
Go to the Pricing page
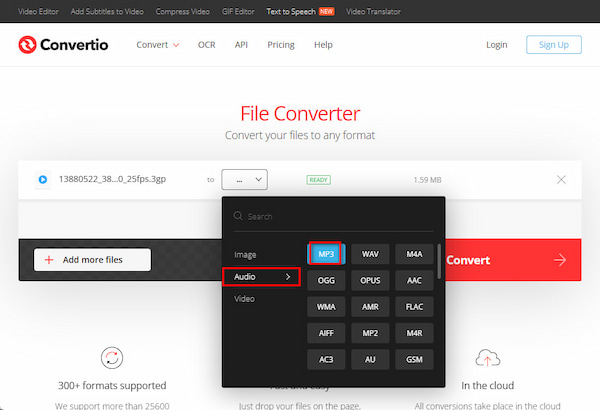[281, 45]
